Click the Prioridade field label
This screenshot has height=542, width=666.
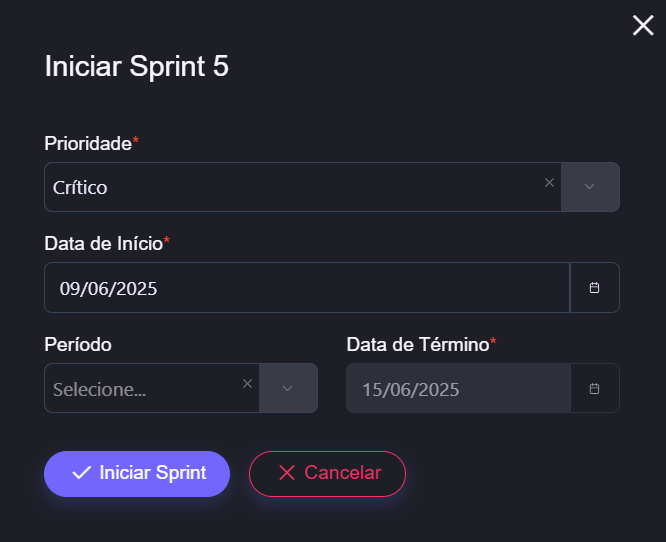(88, 143)
